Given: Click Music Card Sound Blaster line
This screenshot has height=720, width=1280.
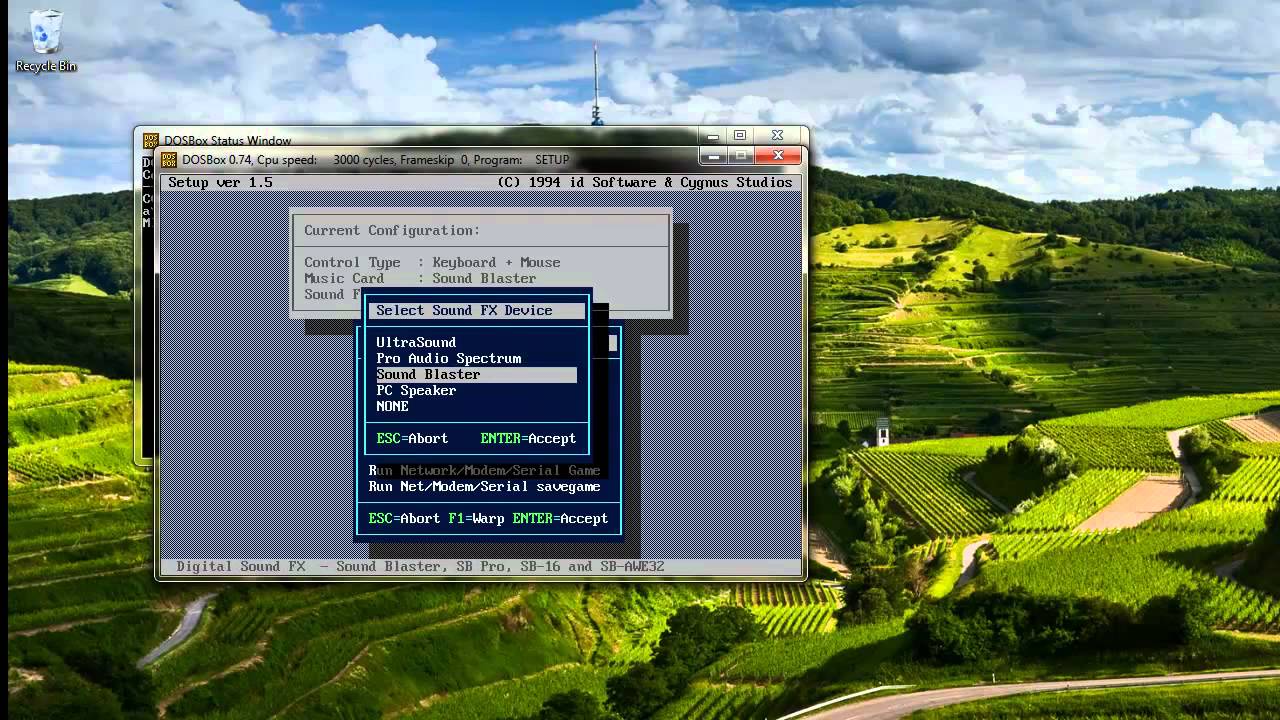Looking at the screenshot, I should [x=420, y=278].
